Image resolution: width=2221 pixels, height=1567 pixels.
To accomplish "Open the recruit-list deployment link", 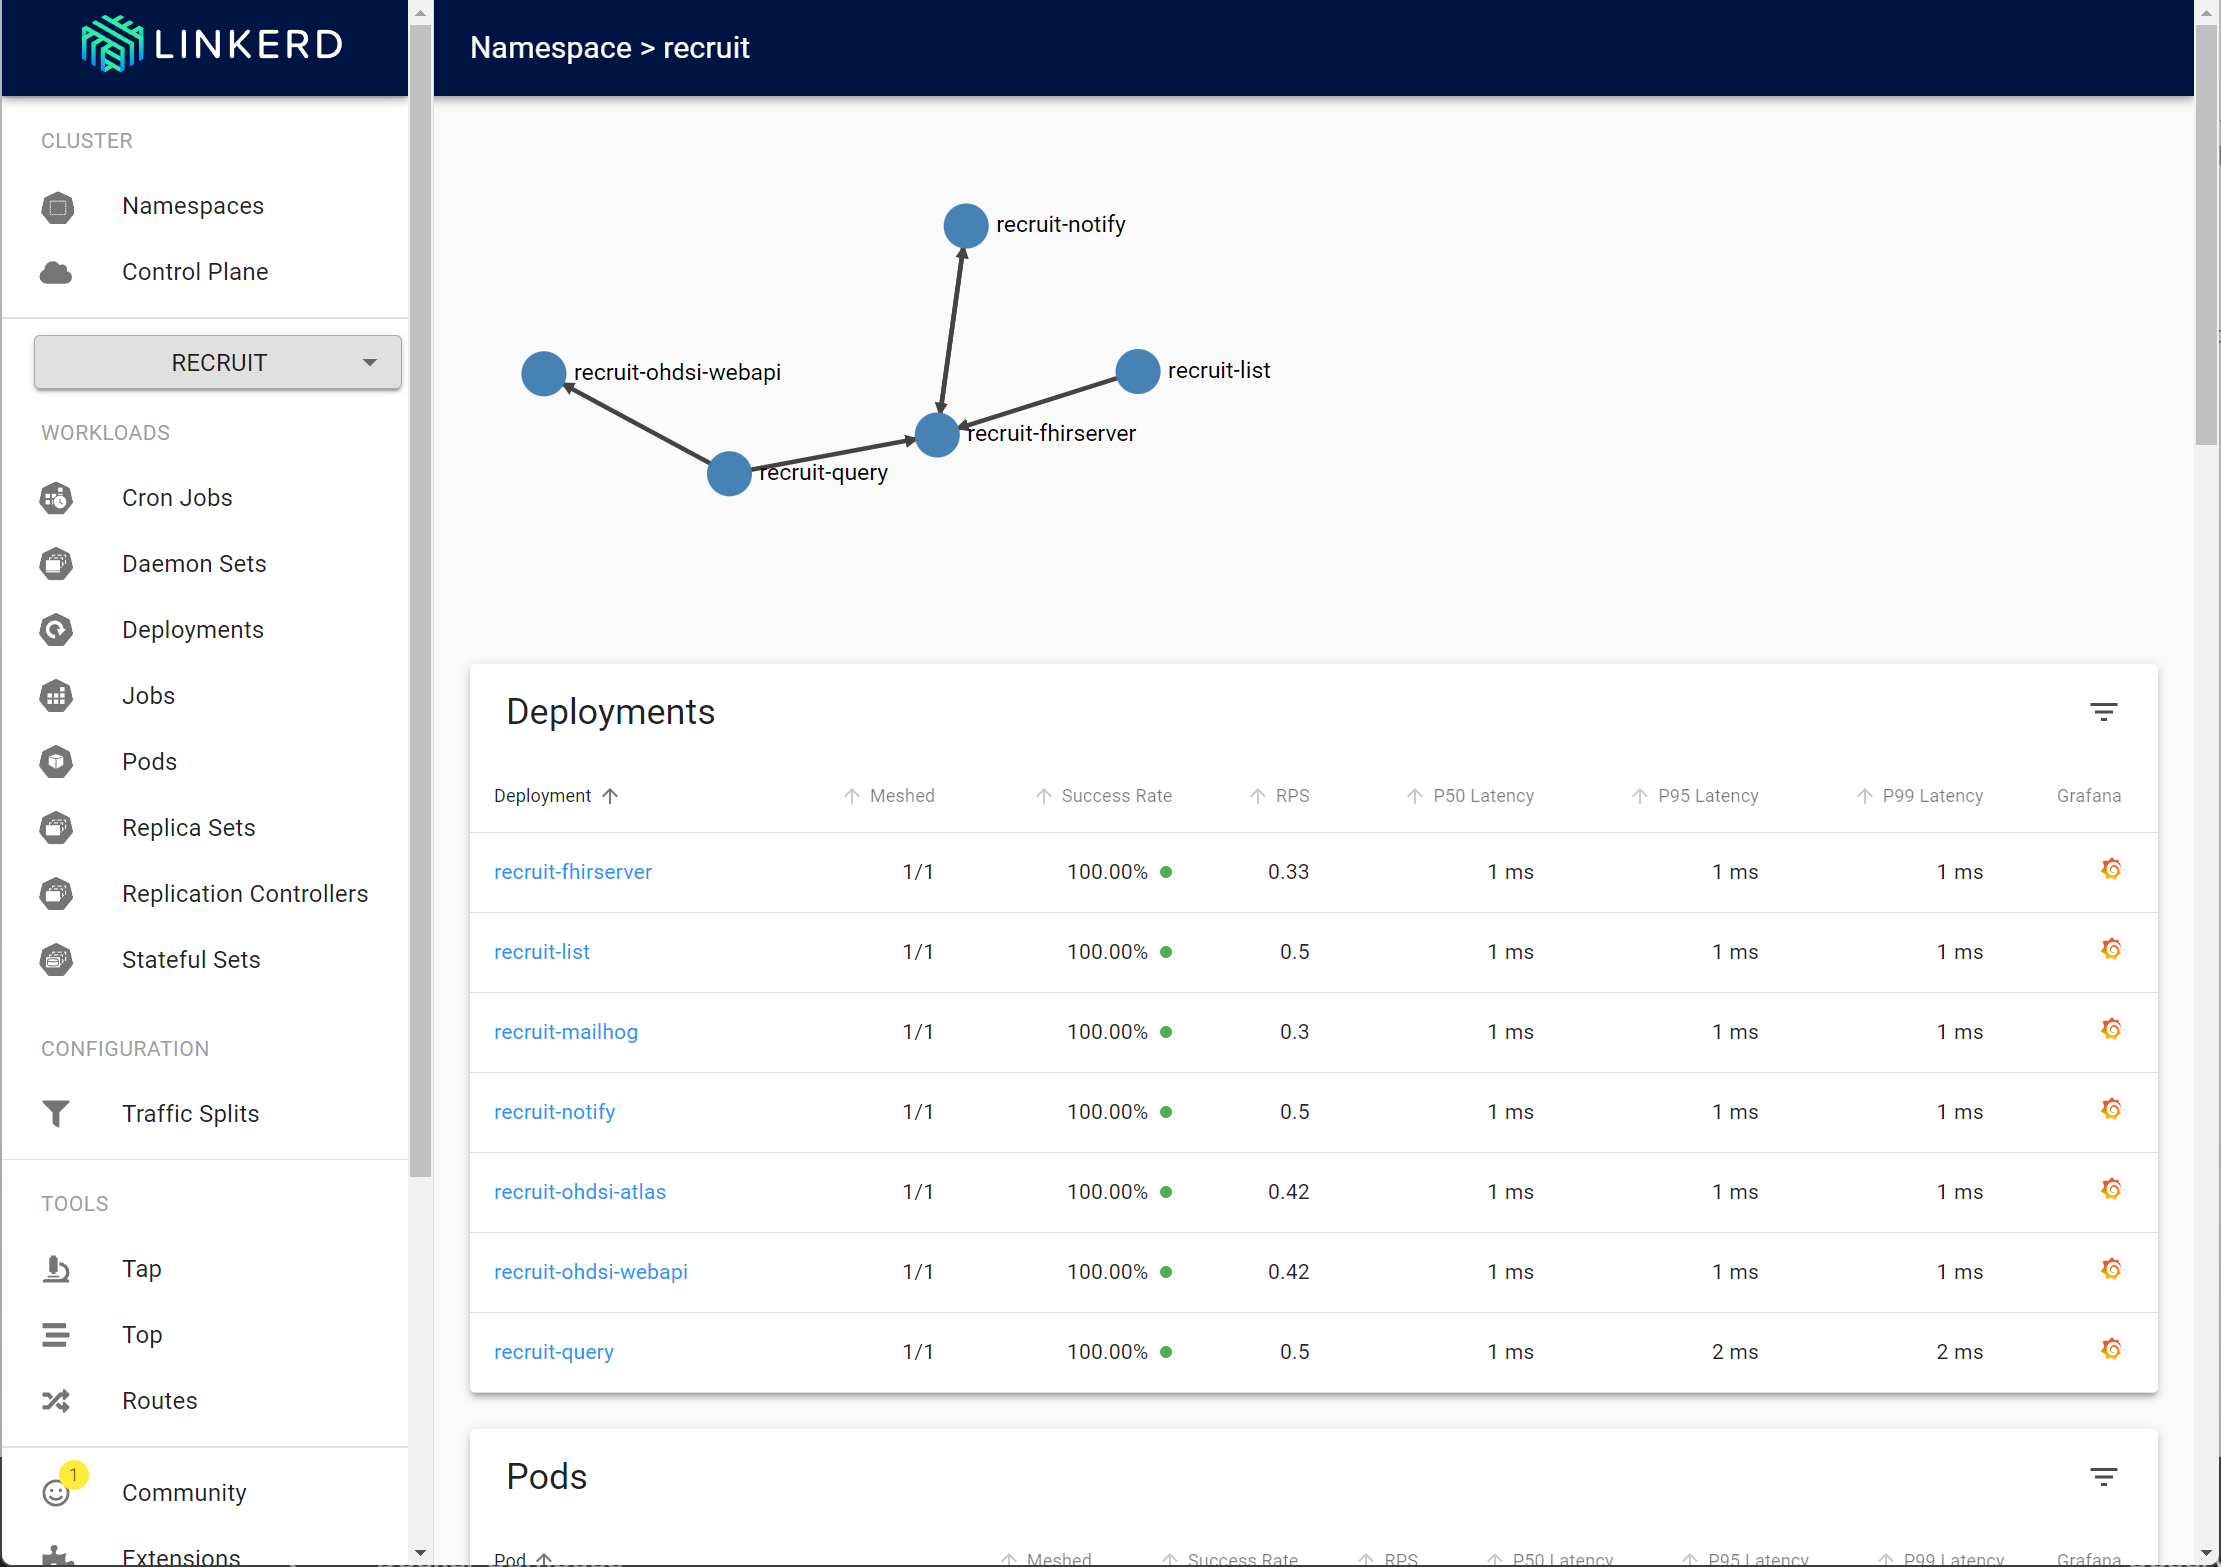I will point(542,952).
